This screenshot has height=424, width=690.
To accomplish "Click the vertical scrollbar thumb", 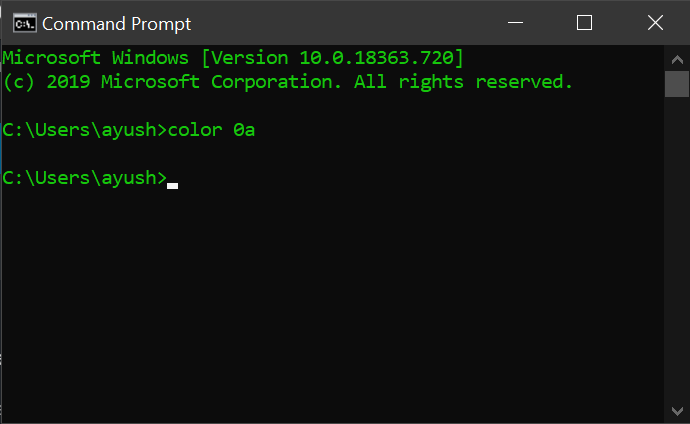I will [677, 84].
